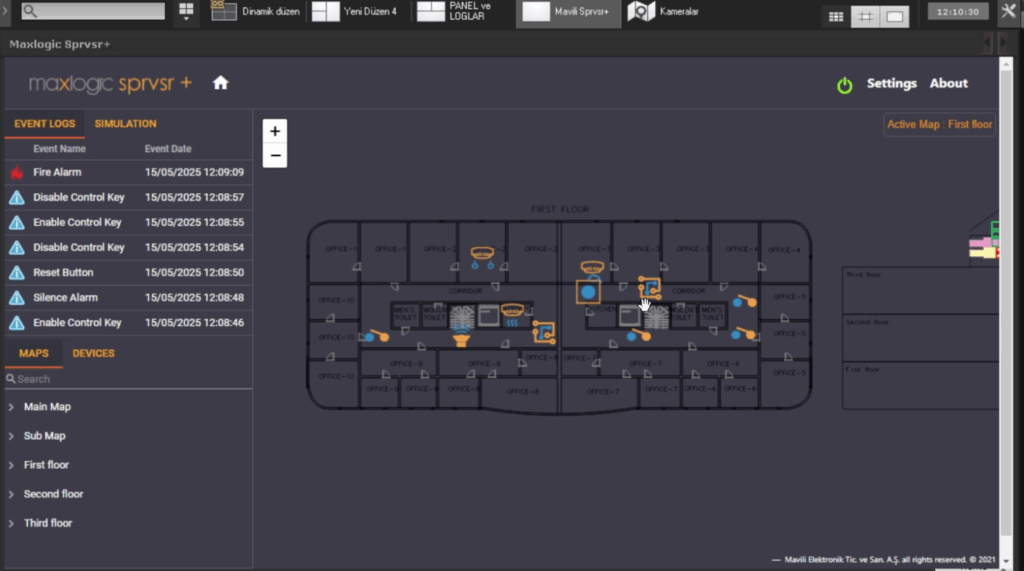Expand the First floor tree node
This screenshot has height=571, width=1024.
[11, 465]
